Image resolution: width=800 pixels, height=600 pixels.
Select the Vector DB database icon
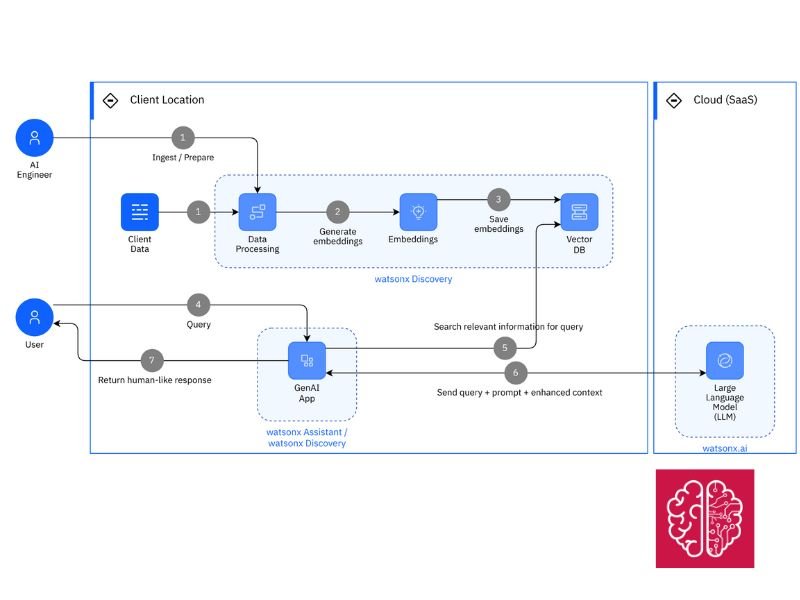pos(579,212)
